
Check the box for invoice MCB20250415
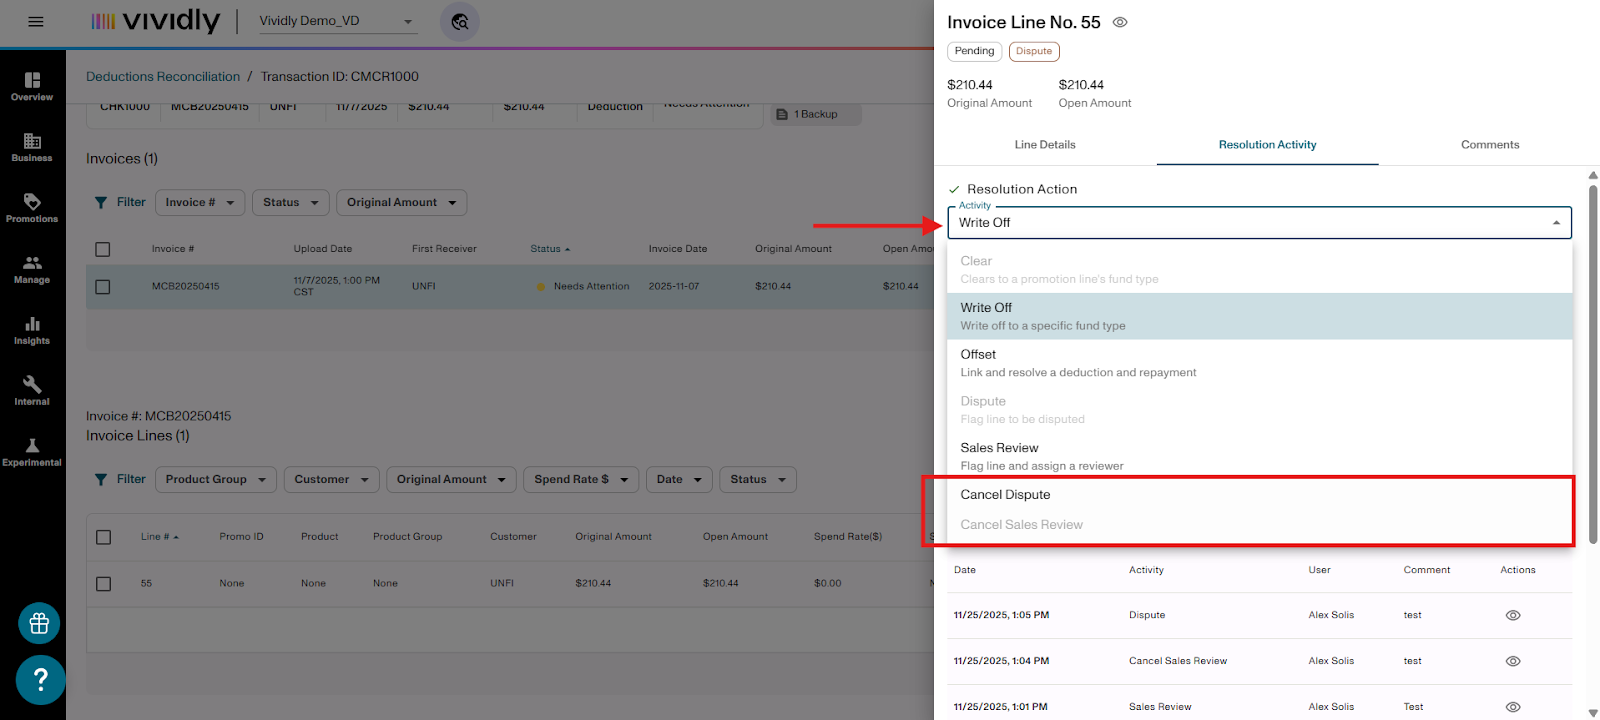click(103, 287)
